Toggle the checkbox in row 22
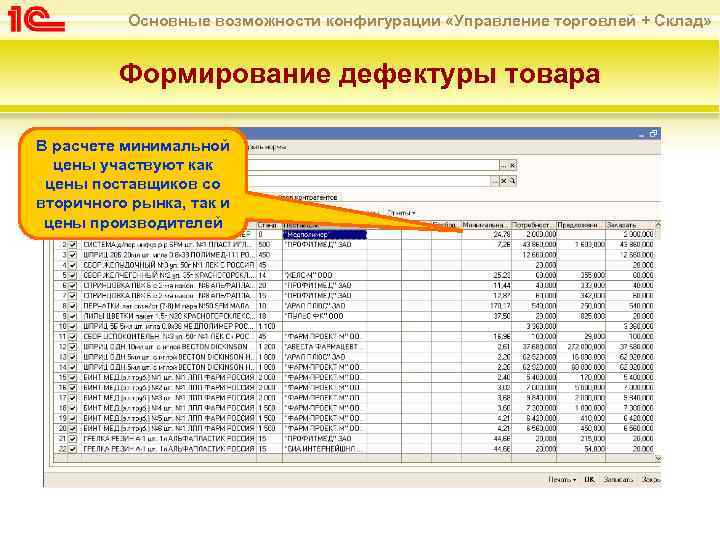Screen dimensions: 720x540 73,449
